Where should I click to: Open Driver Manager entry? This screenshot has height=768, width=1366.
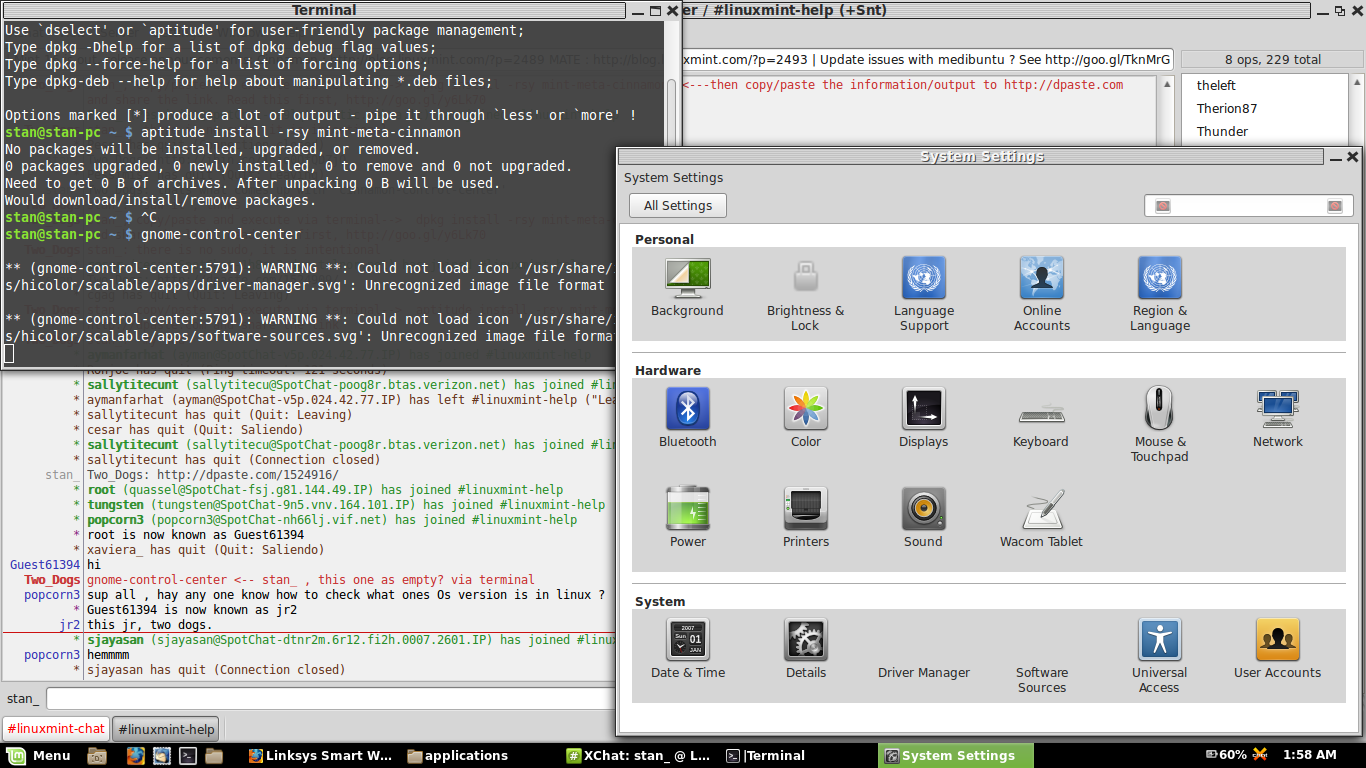[923, 672]
